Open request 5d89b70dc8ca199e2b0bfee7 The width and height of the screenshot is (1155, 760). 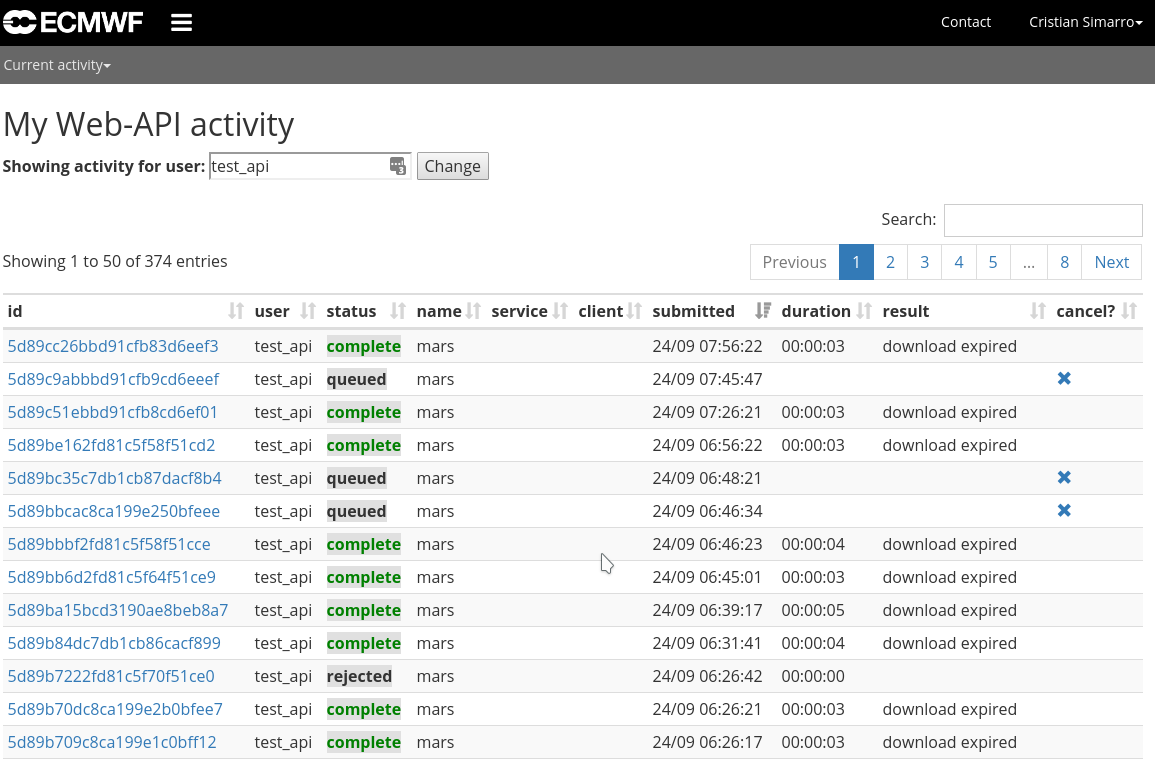pos(115,709)
